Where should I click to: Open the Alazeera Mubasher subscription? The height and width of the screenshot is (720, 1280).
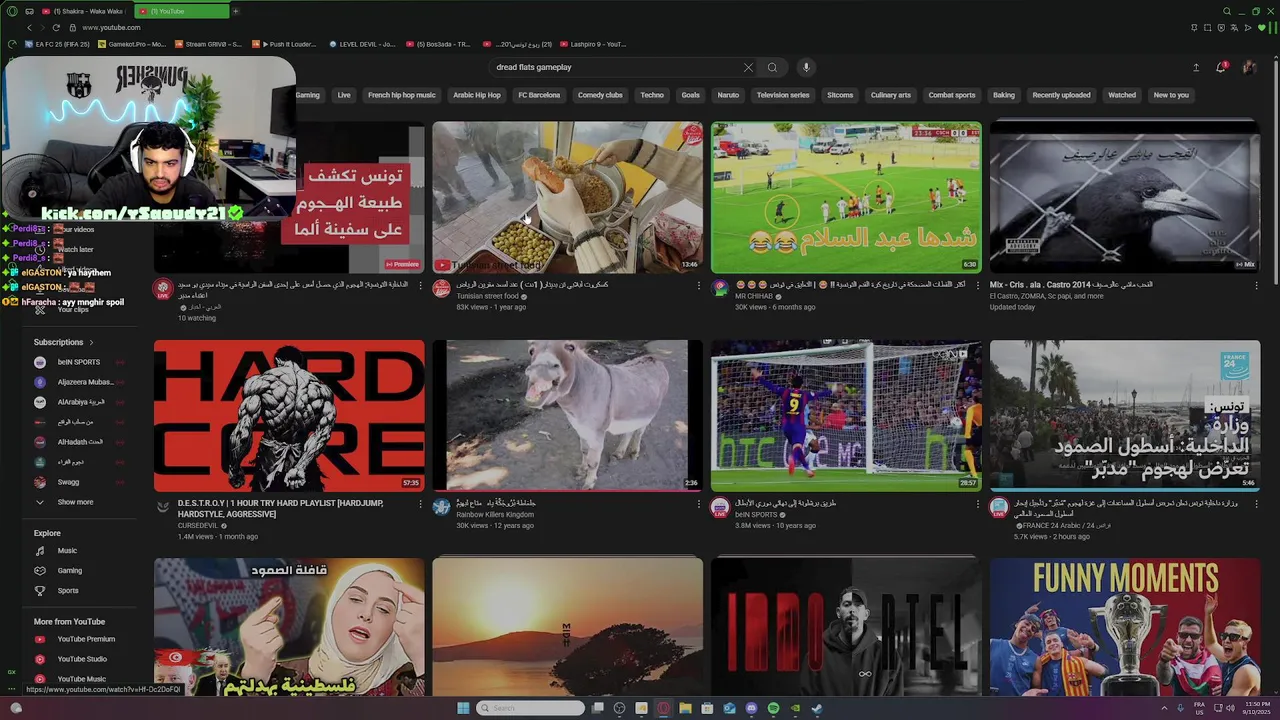[78, 382]
